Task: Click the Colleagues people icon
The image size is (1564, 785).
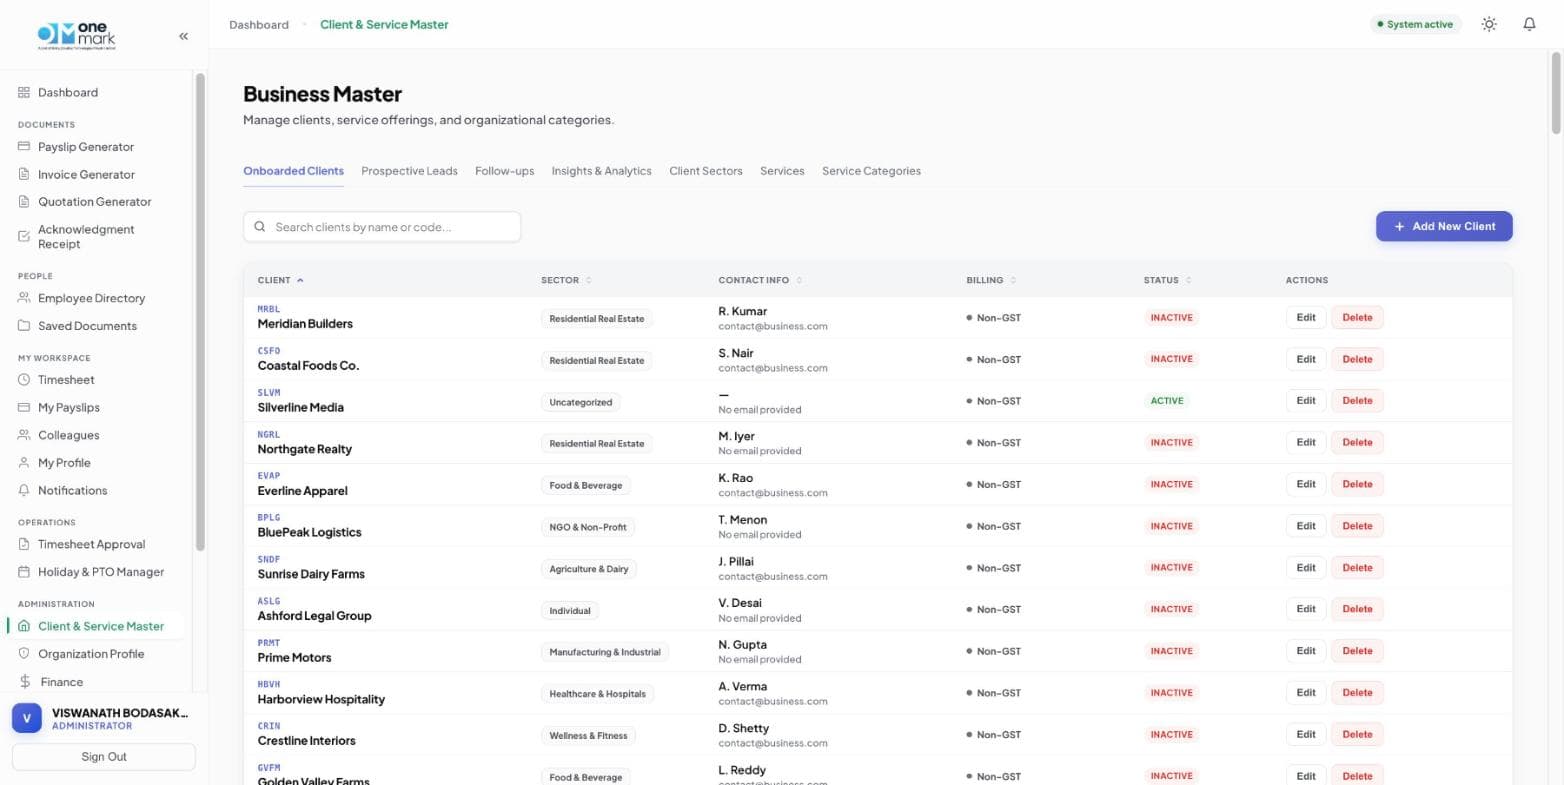Action: point(24,435)
